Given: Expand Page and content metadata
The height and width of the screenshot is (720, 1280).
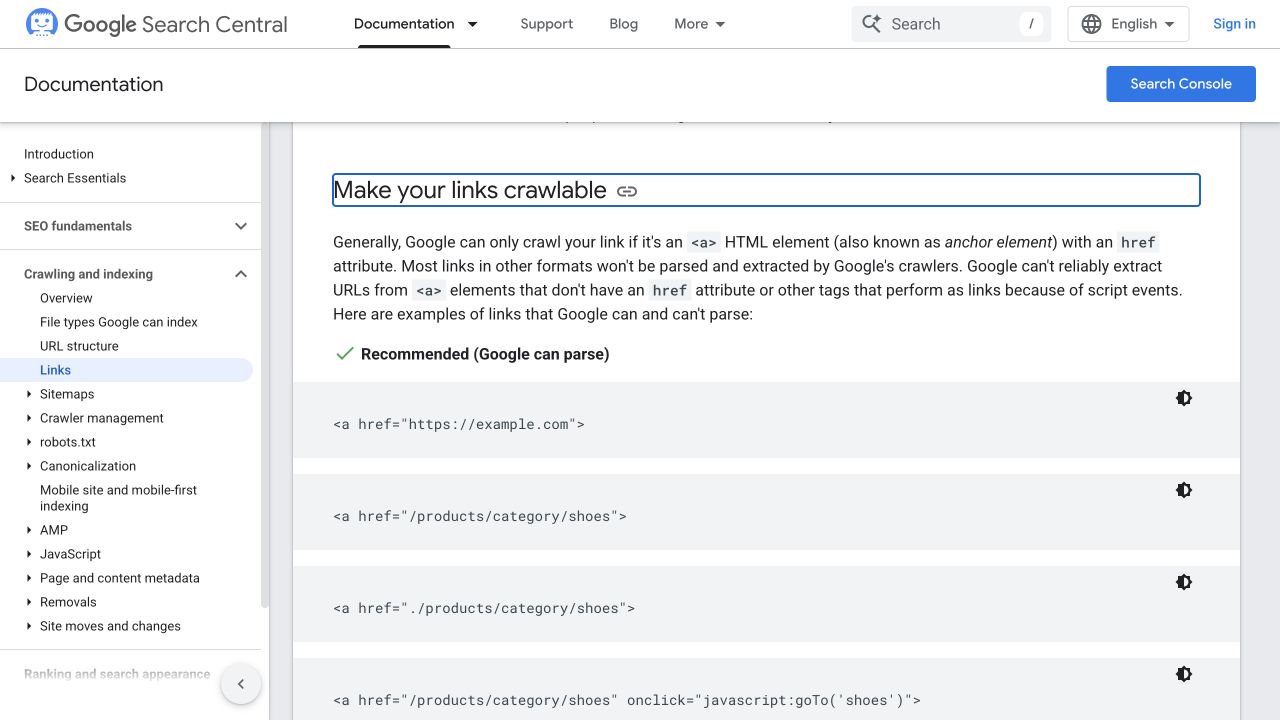Looking at the screenshot, I should pyautogui.click(x=29, y=578).
